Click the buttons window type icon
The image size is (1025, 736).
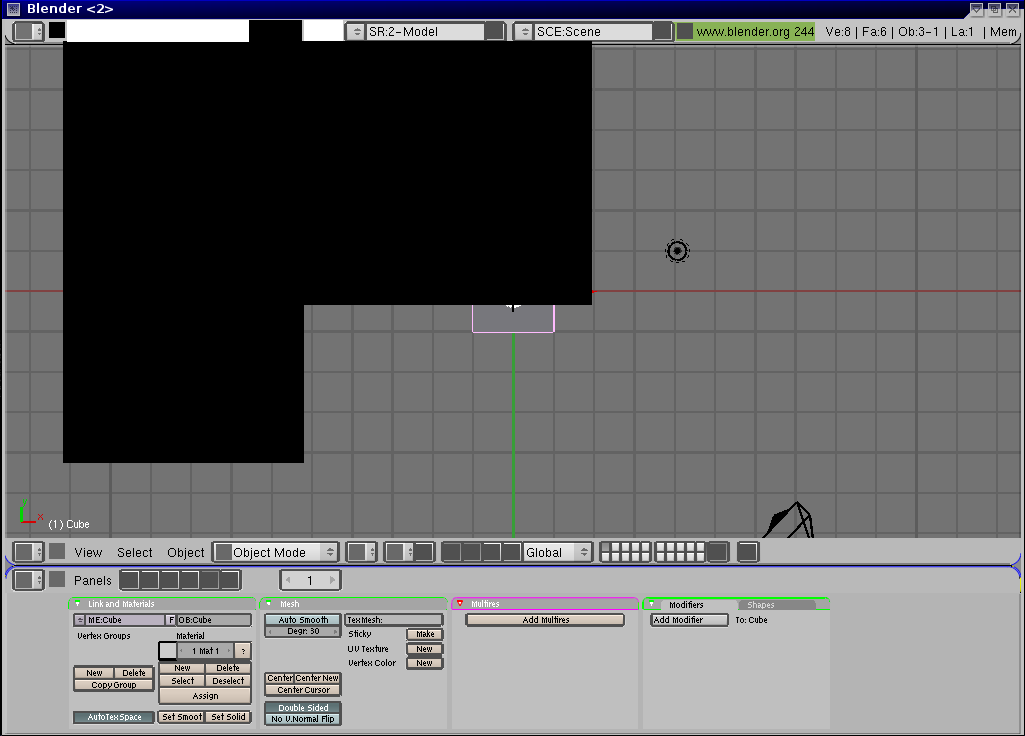point(28,580)
